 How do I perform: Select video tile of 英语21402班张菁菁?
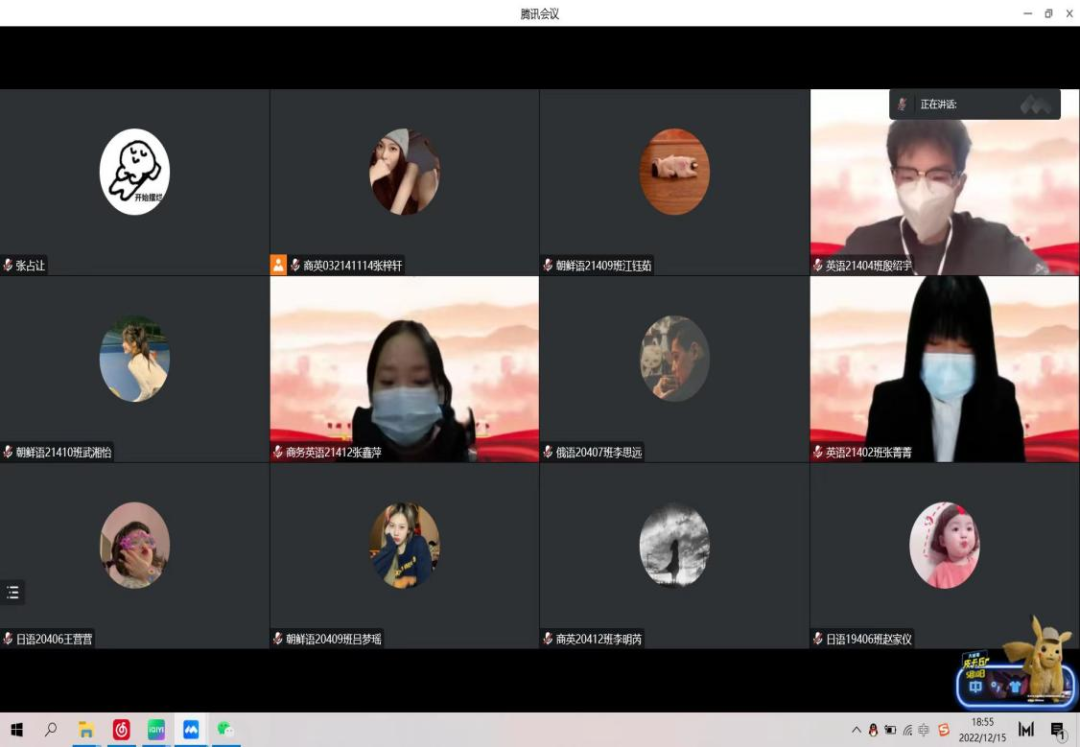coord(944,368)
